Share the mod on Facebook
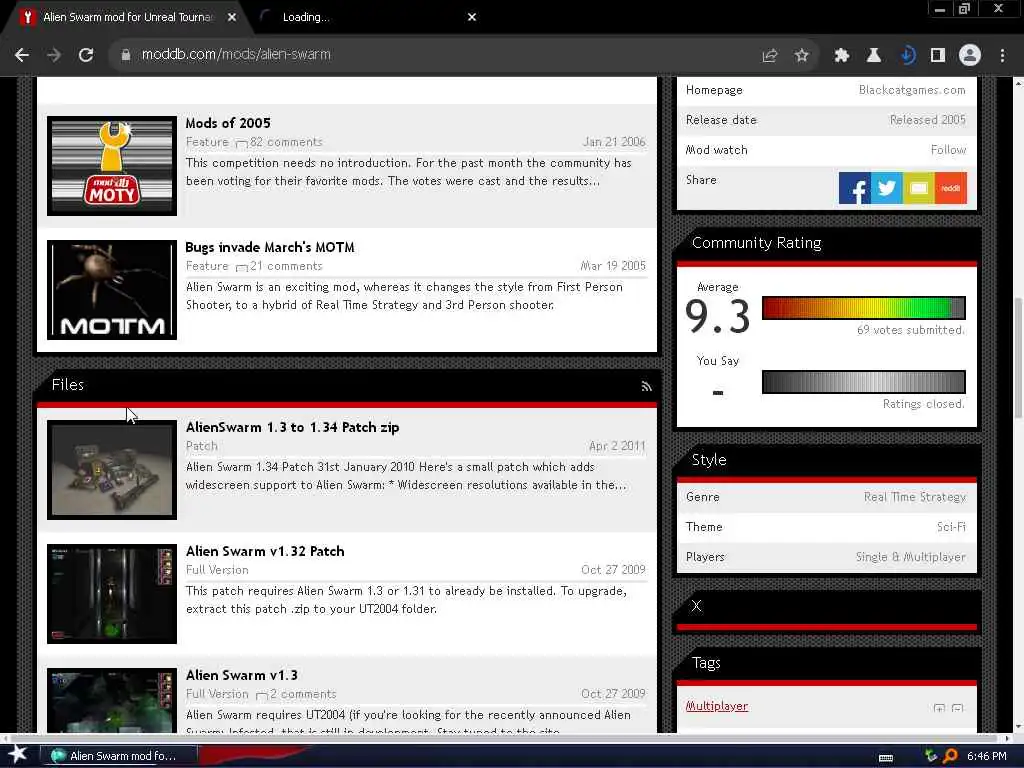This screenshot has height=768, width=1024. [x=855, y=188]
